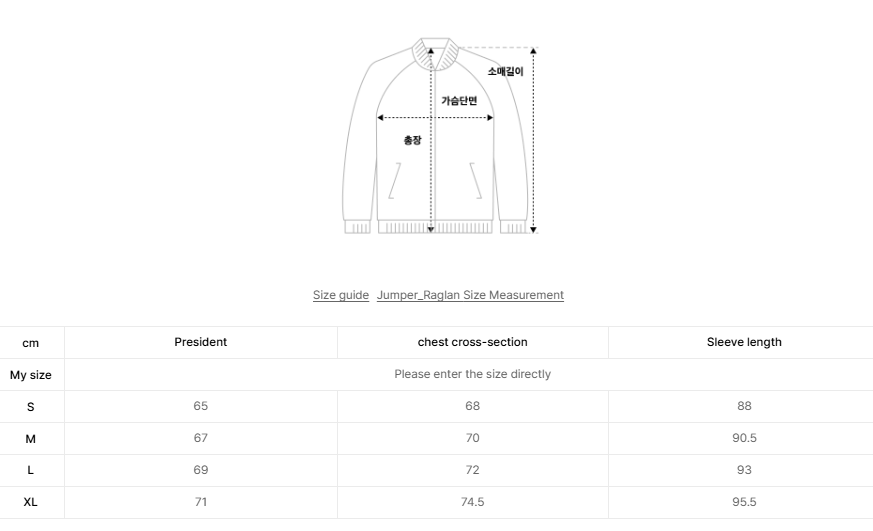Click the 총장 label on the diagram
Screen dimensions: 873x531
pyautogui.click(x=412, y=140)
